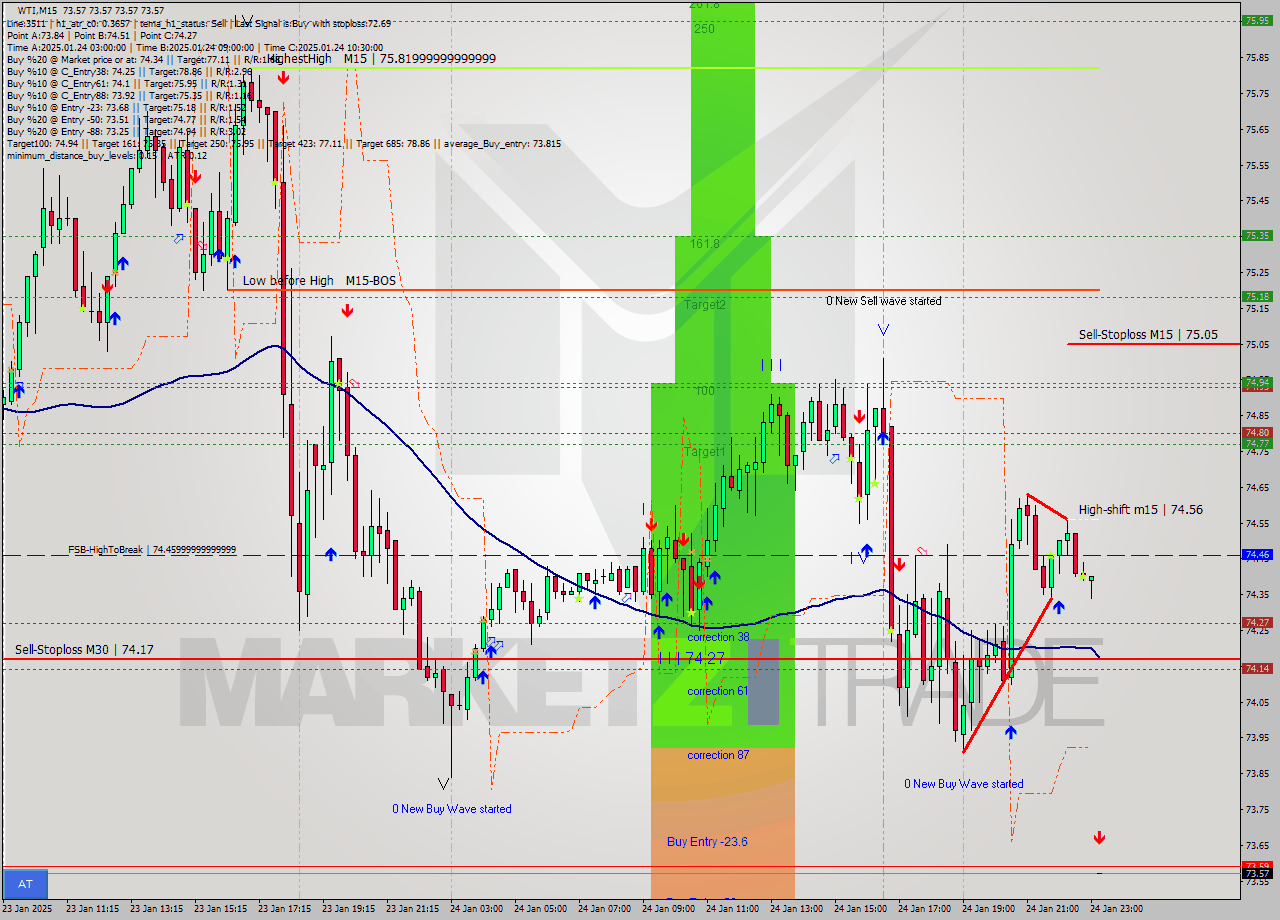The image size is (1280, 920).
Task: Click the AT button in the corner
Action: pos(25,884)
